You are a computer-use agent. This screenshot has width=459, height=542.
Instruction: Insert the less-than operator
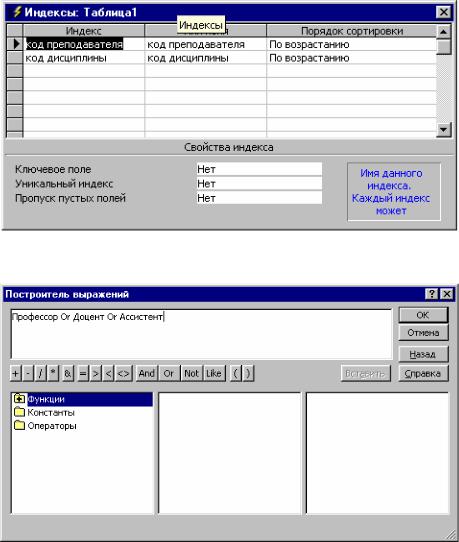(108, 373)
